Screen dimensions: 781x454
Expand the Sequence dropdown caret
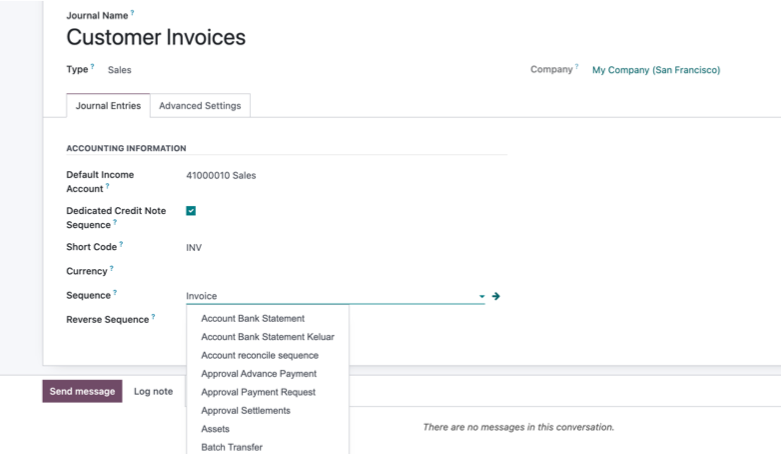click(481, 296)
